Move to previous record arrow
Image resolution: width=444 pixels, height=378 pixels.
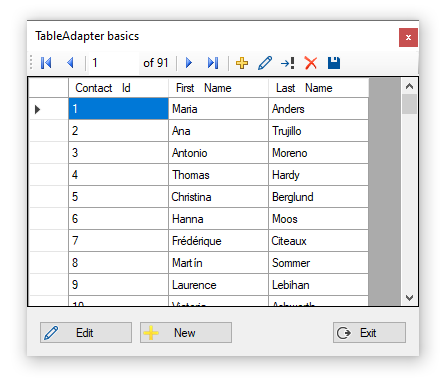(x=70, y=63)
